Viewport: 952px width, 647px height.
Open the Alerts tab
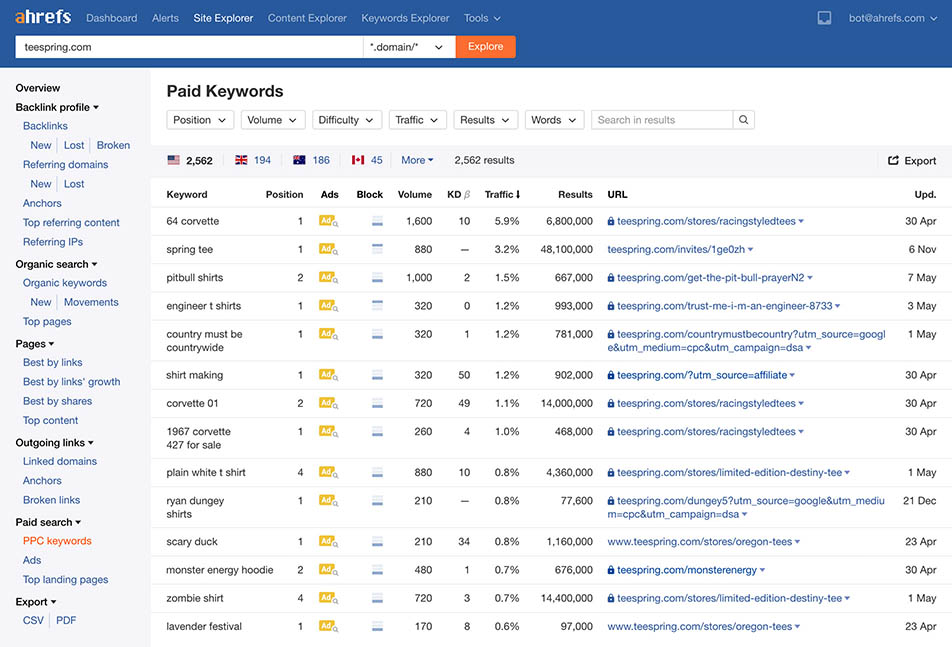coord(165,18)
